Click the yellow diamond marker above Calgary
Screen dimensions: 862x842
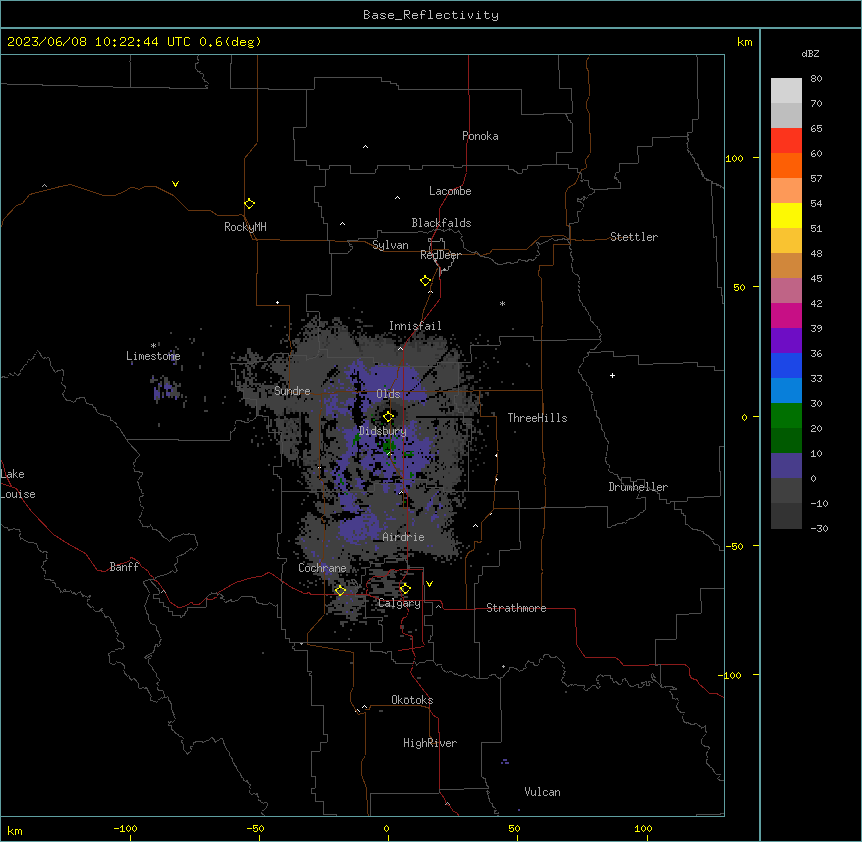pos(405,589)
